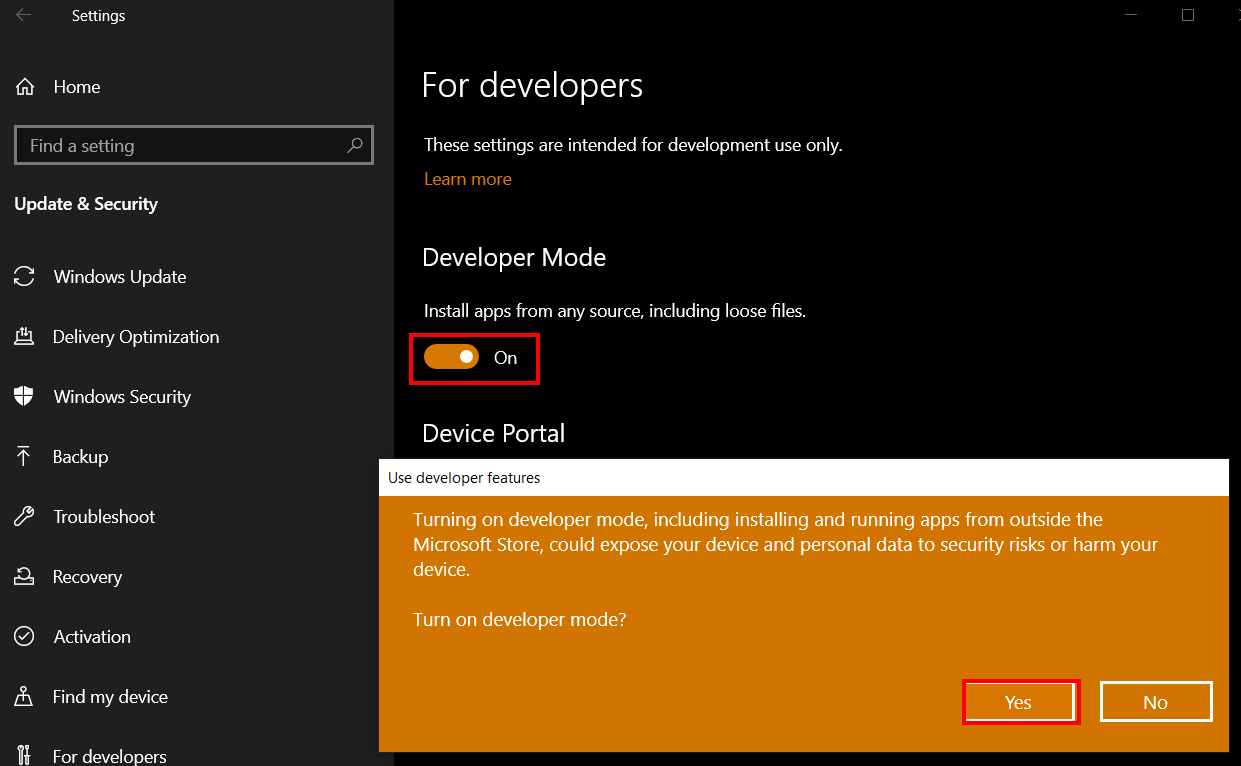
Task: Click the Home house icon
Action: click(x=25, y=87)
